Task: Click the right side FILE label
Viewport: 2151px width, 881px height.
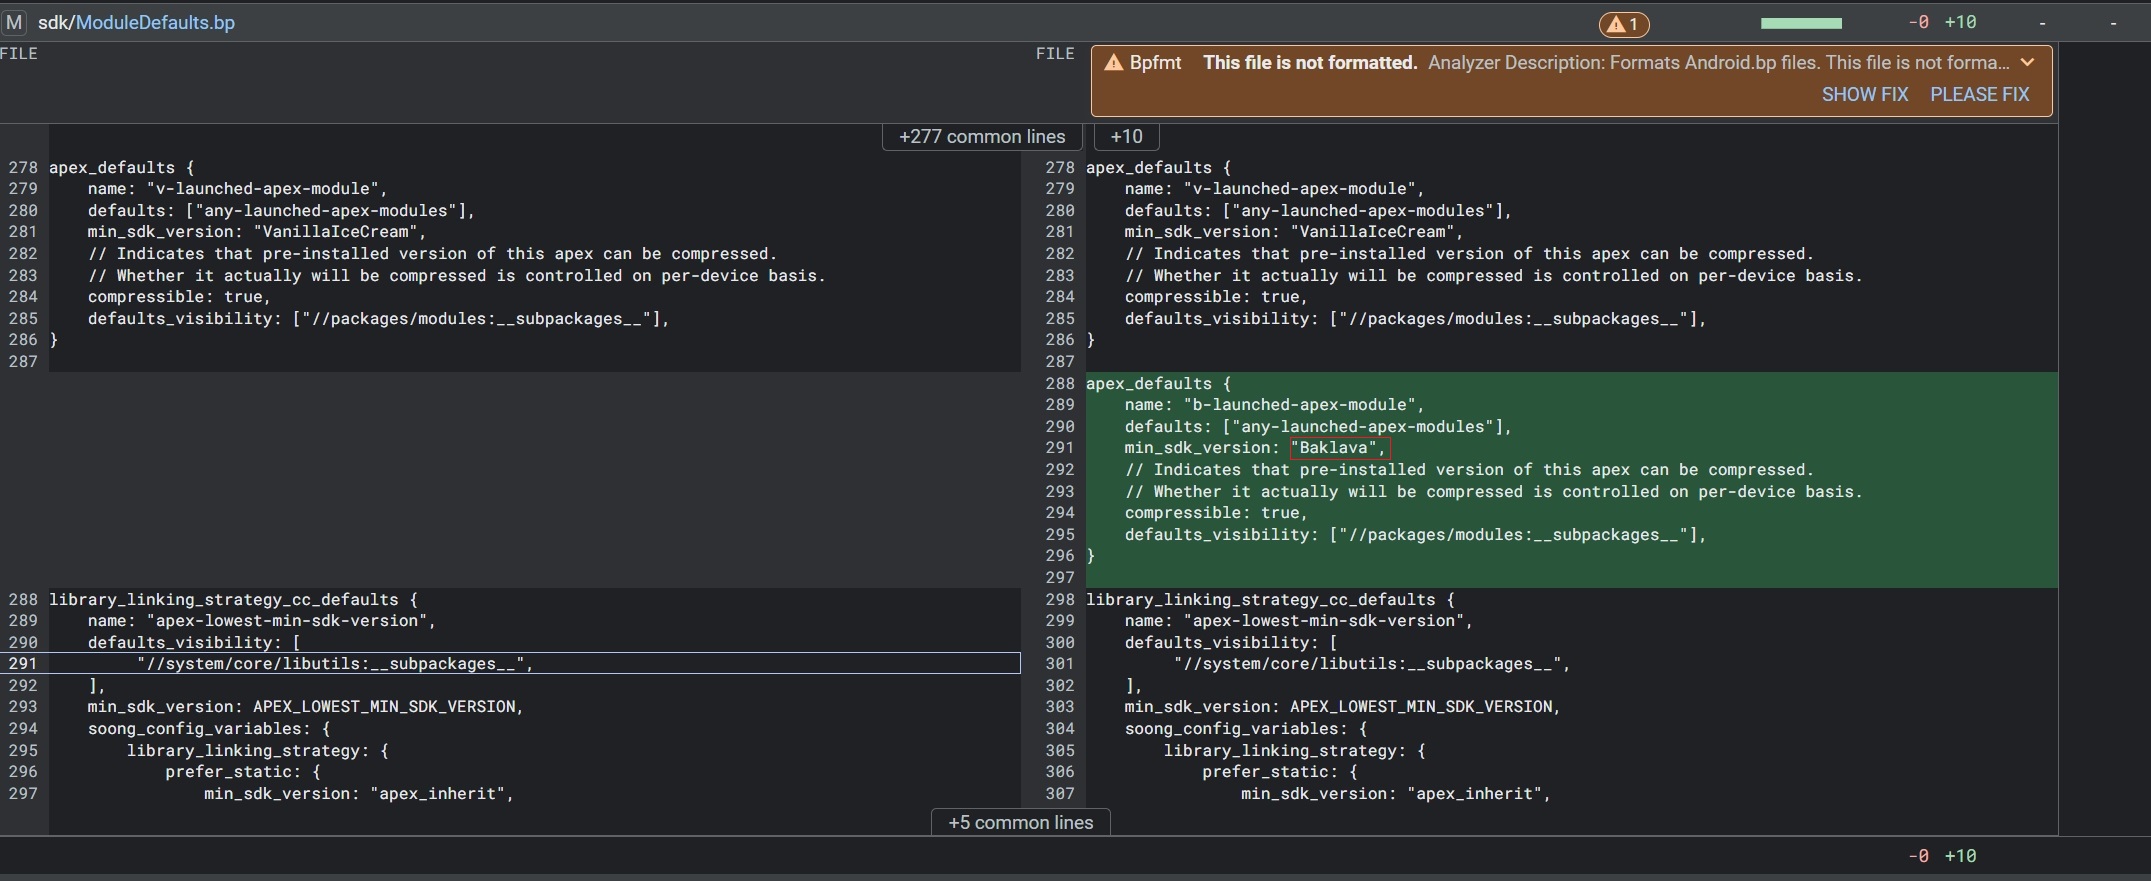Action: click(1055, 54)
